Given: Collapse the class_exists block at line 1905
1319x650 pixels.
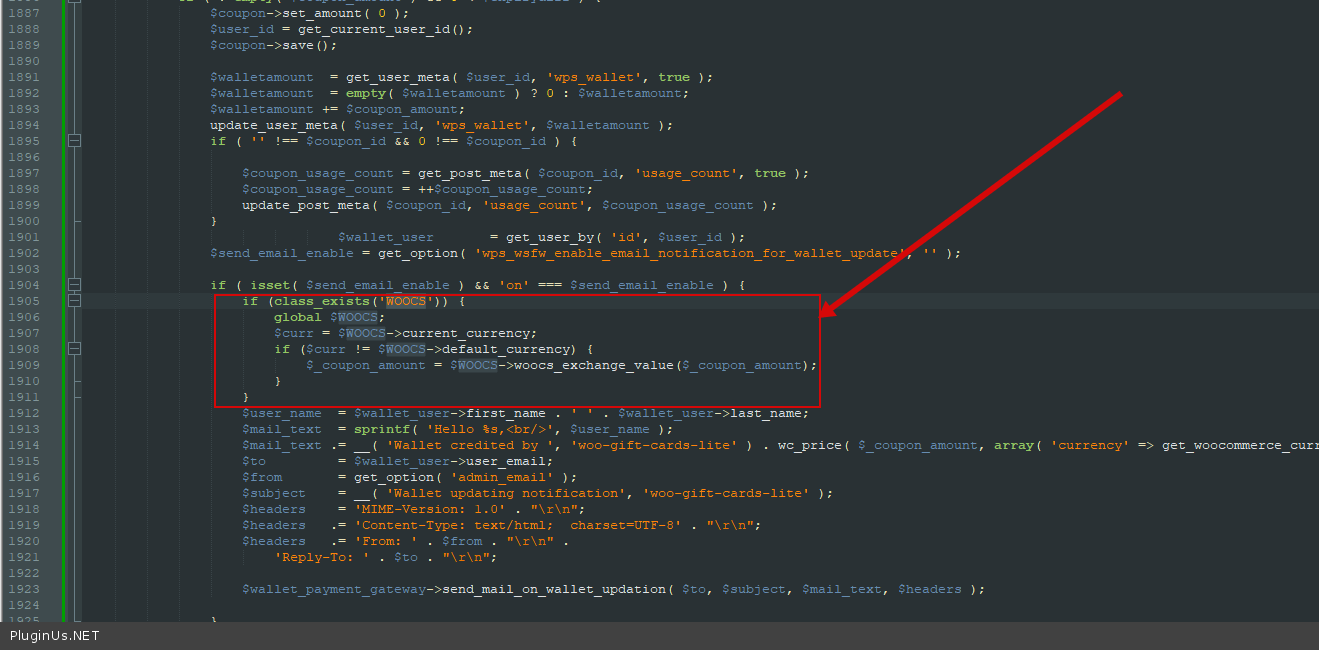Looking at the screenshot, I should (74, 301).
